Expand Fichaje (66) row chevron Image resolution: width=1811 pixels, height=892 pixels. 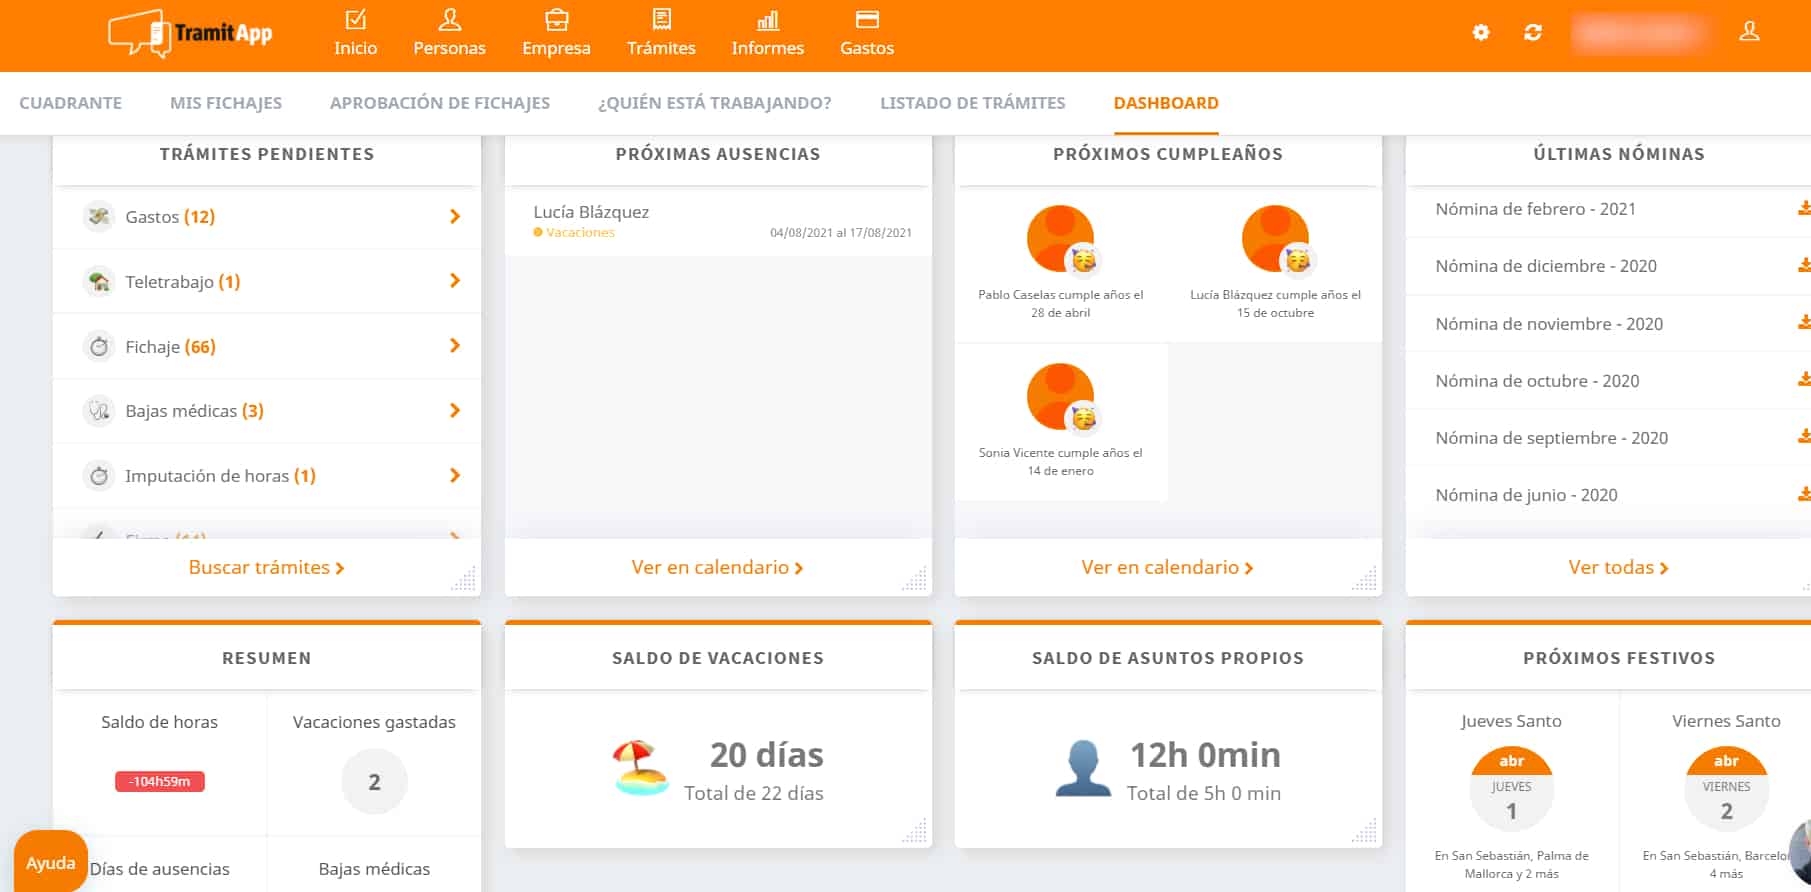point(455,346)
